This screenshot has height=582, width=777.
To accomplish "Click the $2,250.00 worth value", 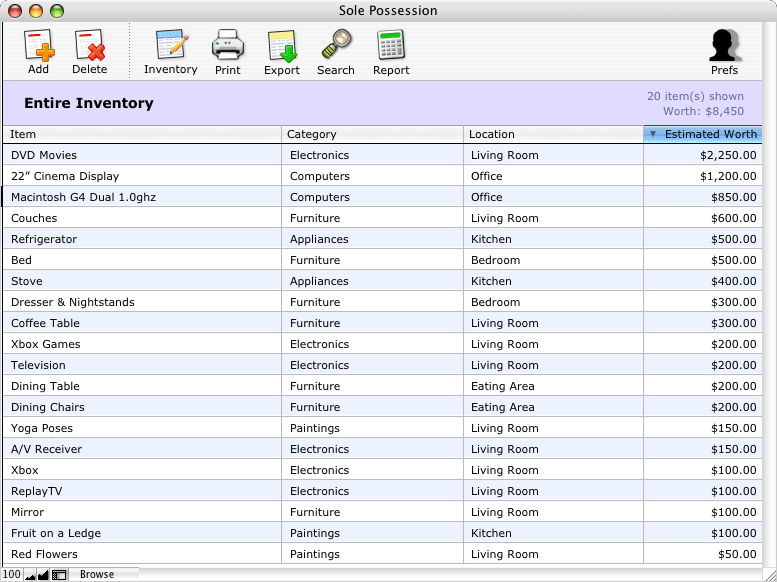I will (x=728, y=156).
